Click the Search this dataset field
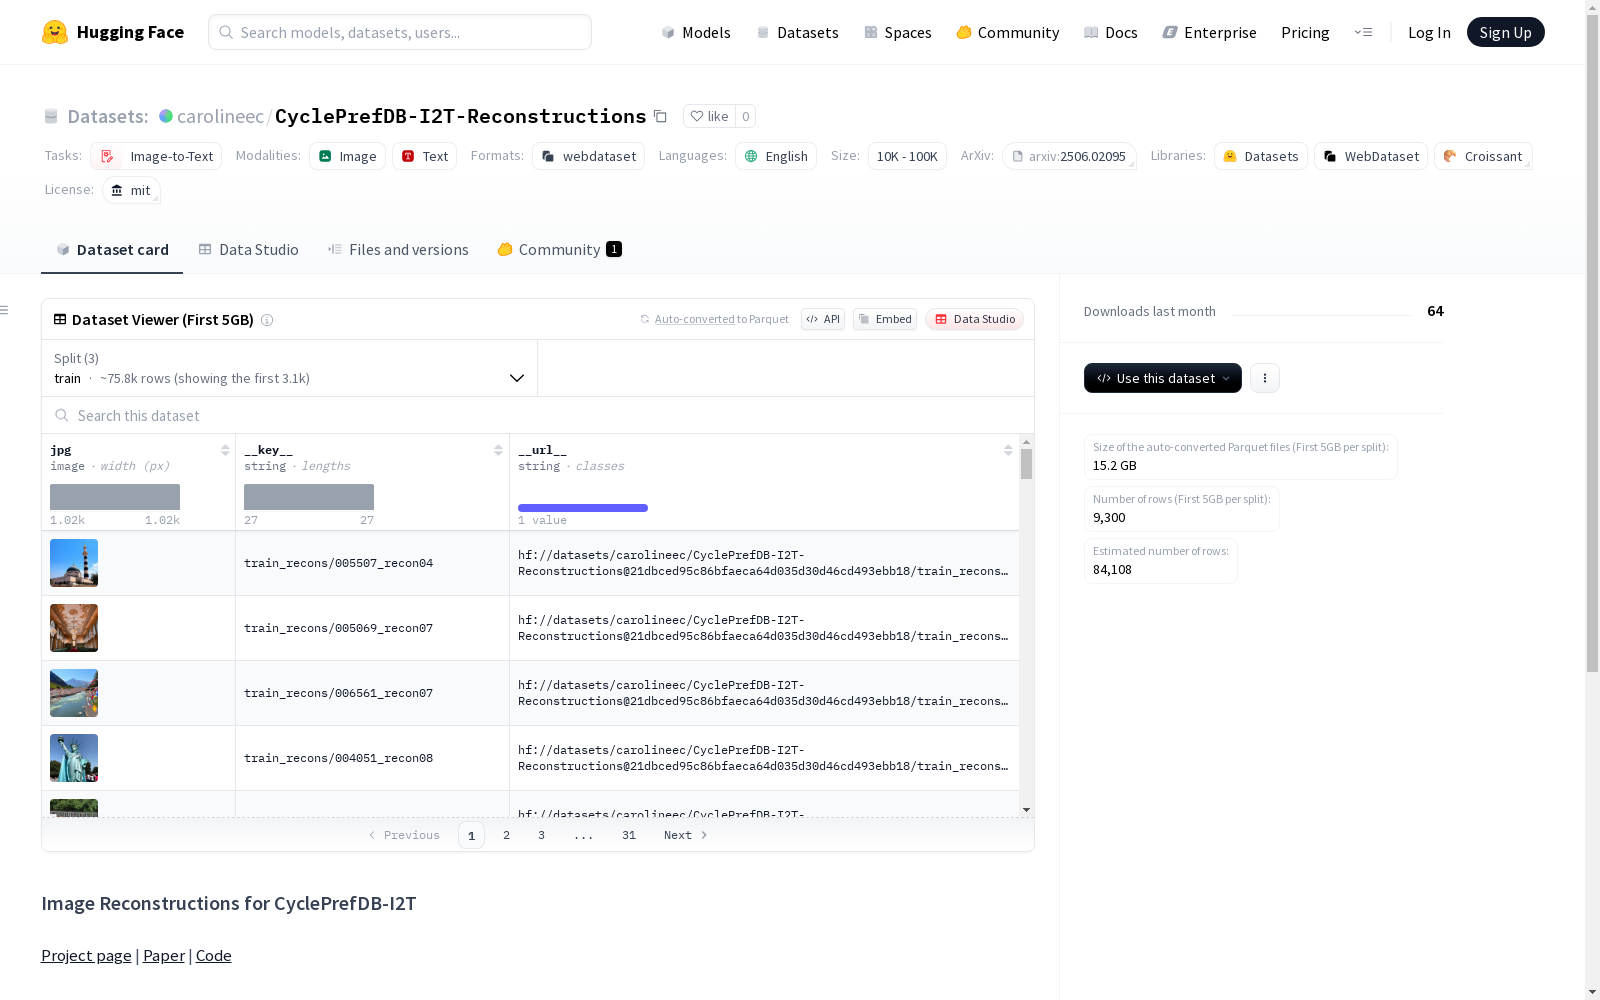The height and width of the screenshot is (1000, 1600). (538, 415)
